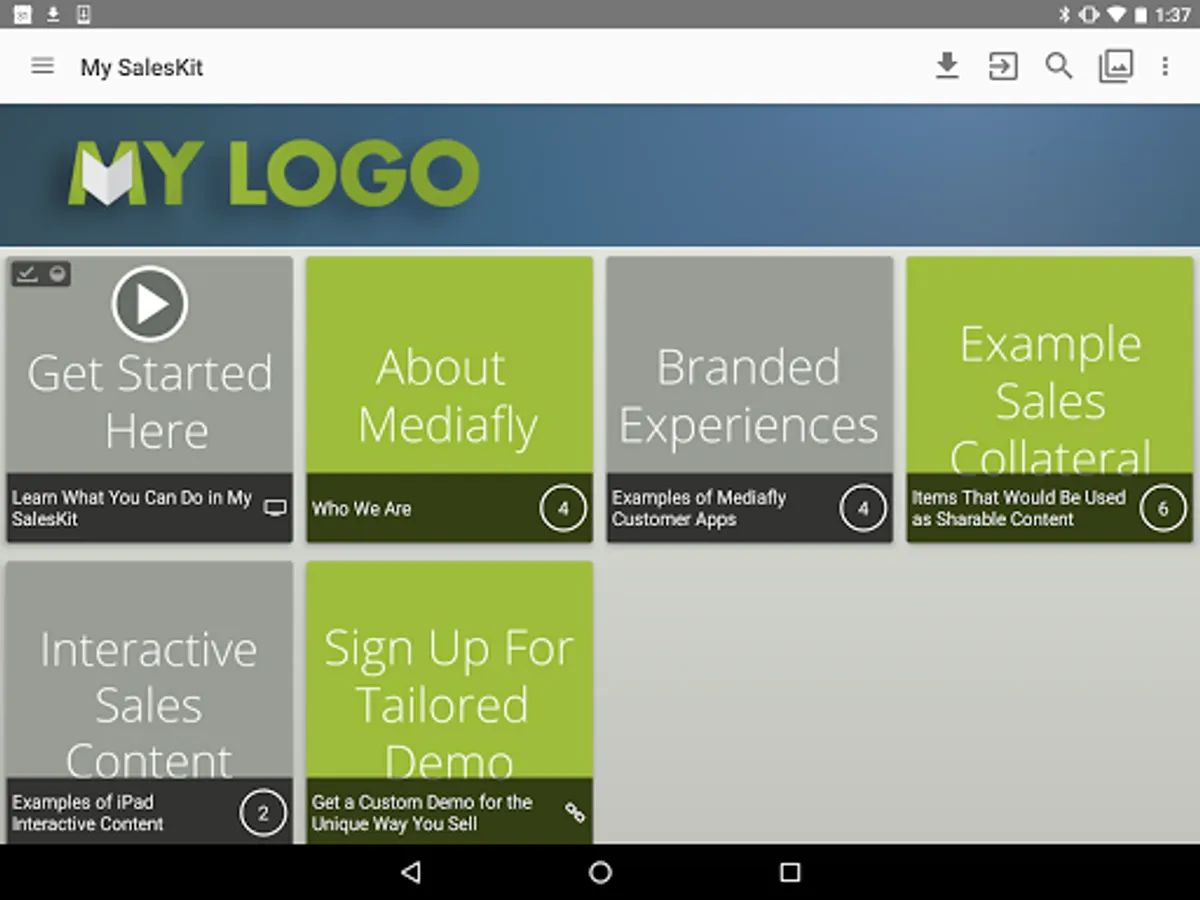Click count badge 2 on iPad Interactive Content

coord(263,812)
